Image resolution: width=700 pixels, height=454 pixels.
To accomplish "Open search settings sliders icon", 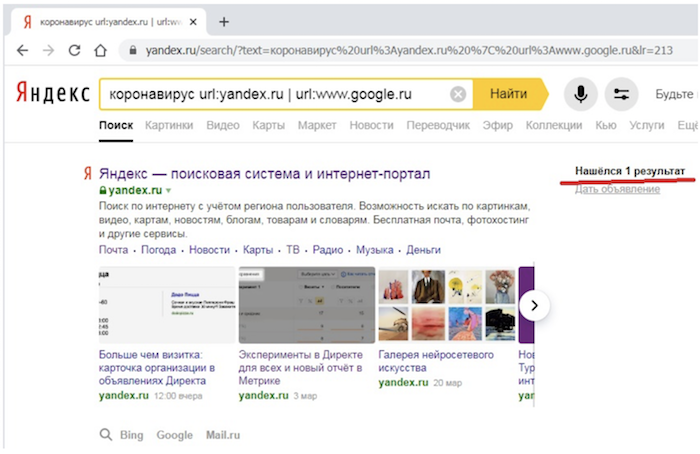I will point(621,94).
